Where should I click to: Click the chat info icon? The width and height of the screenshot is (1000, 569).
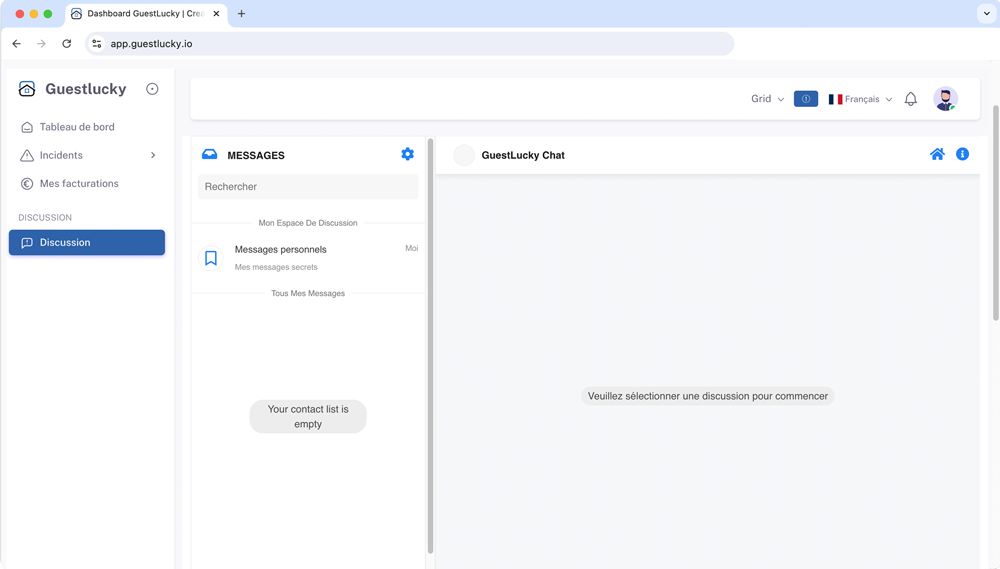pos(962,154)
